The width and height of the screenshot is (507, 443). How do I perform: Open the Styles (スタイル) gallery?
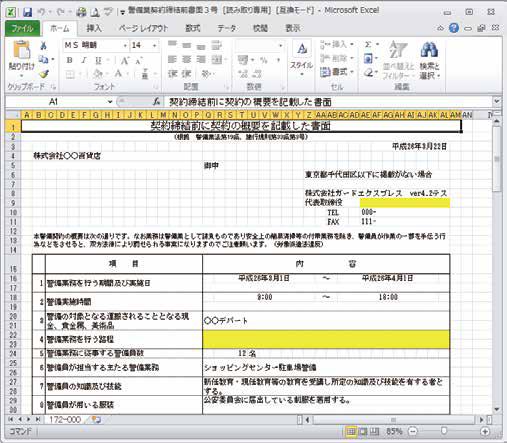point(302,58)
